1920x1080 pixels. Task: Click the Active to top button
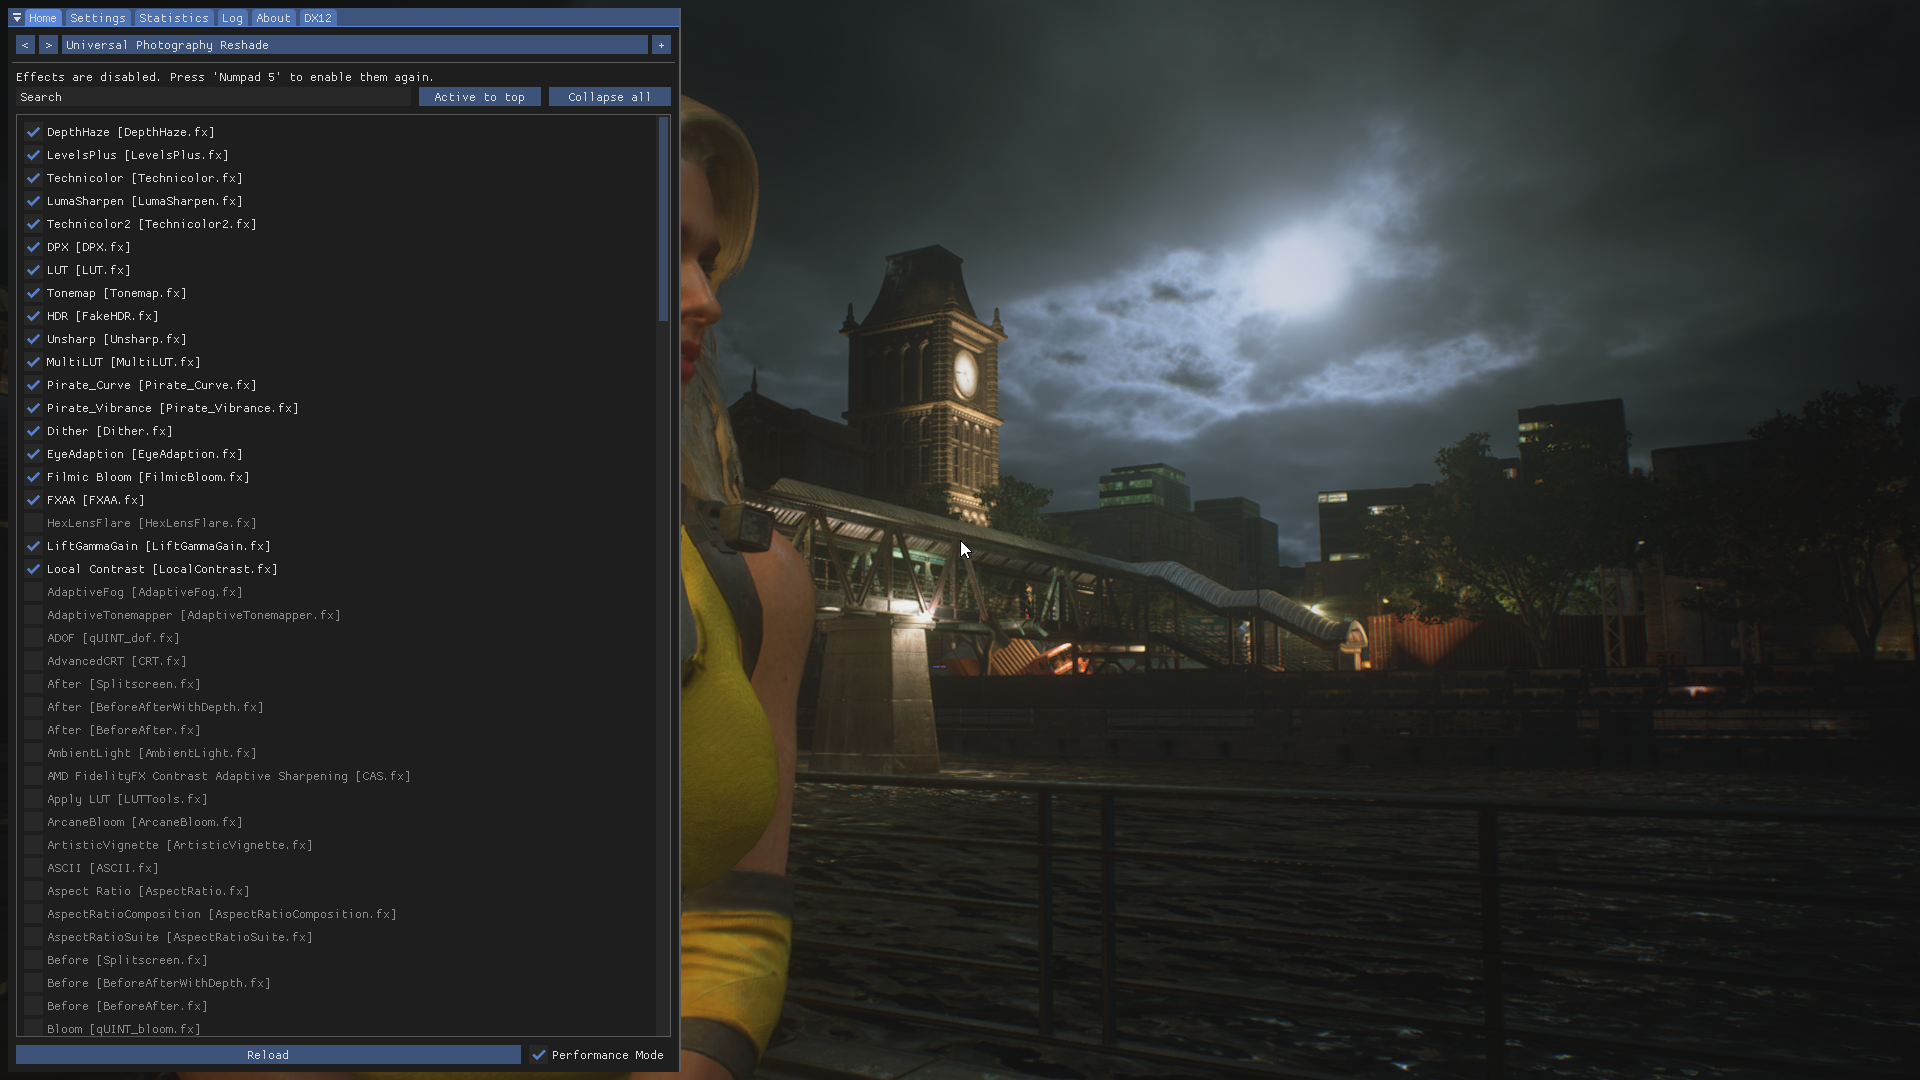pos(480,97)
